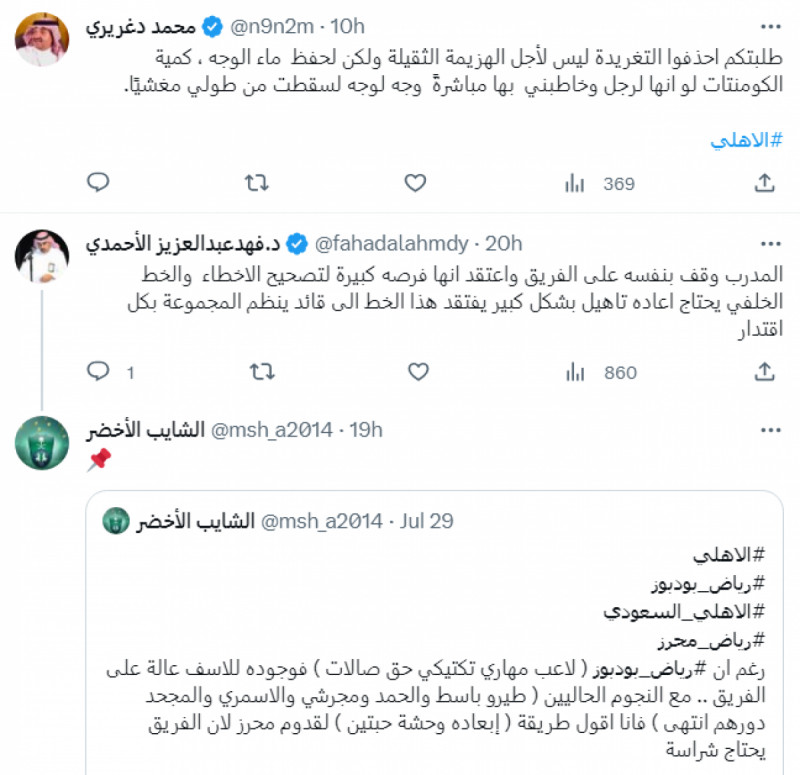Open the @fahadalahmdy profile handle
The width and height of the screenshot is (800, 775).
(394, 243)
